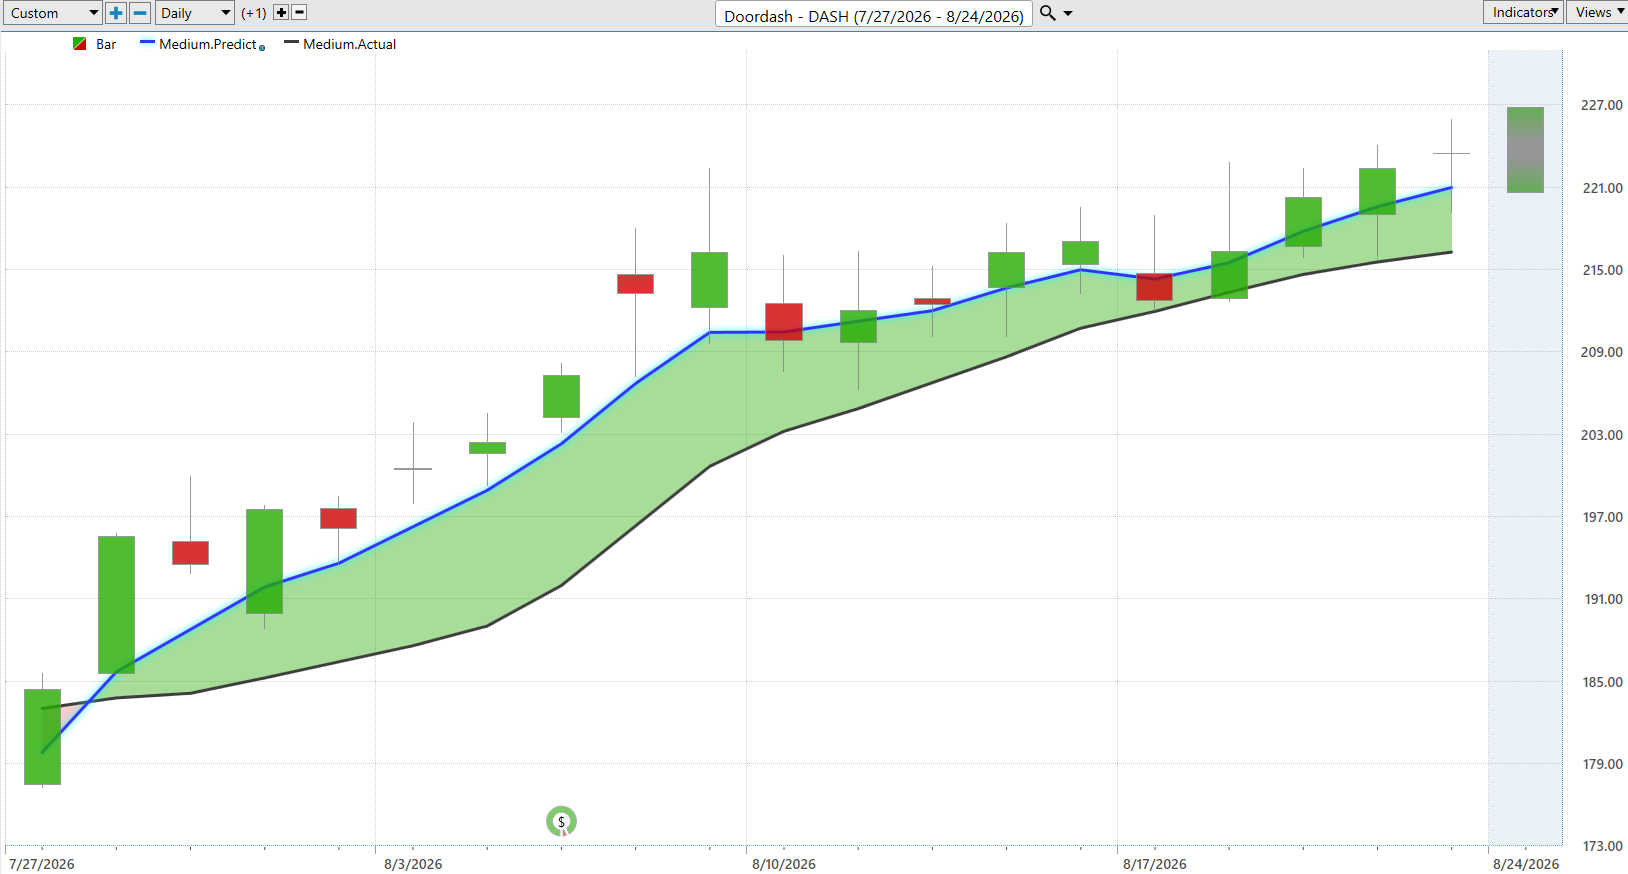Click the blue plus zoom-in icon

pyautogui.click(x=116, y=13)
